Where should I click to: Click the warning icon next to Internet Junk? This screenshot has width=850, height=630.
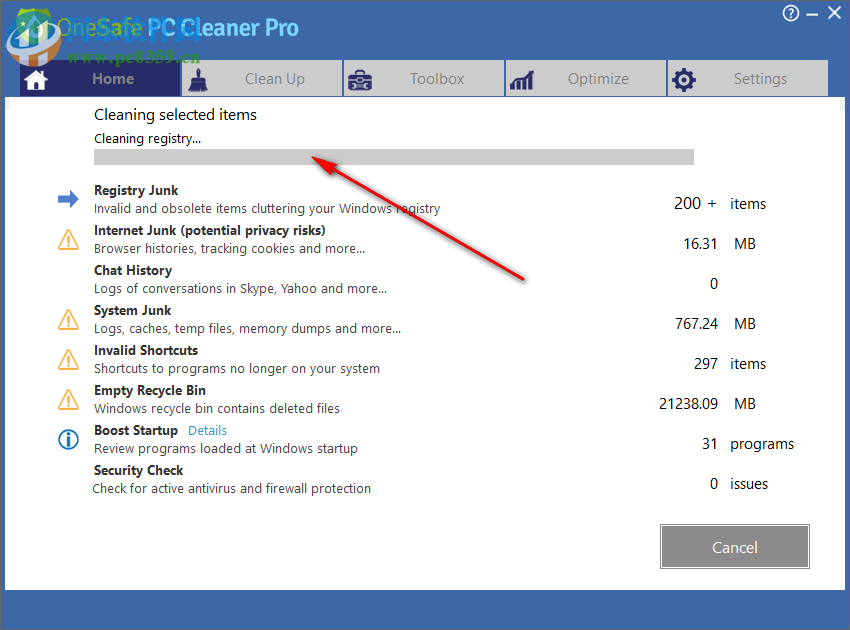click(67, 239)
